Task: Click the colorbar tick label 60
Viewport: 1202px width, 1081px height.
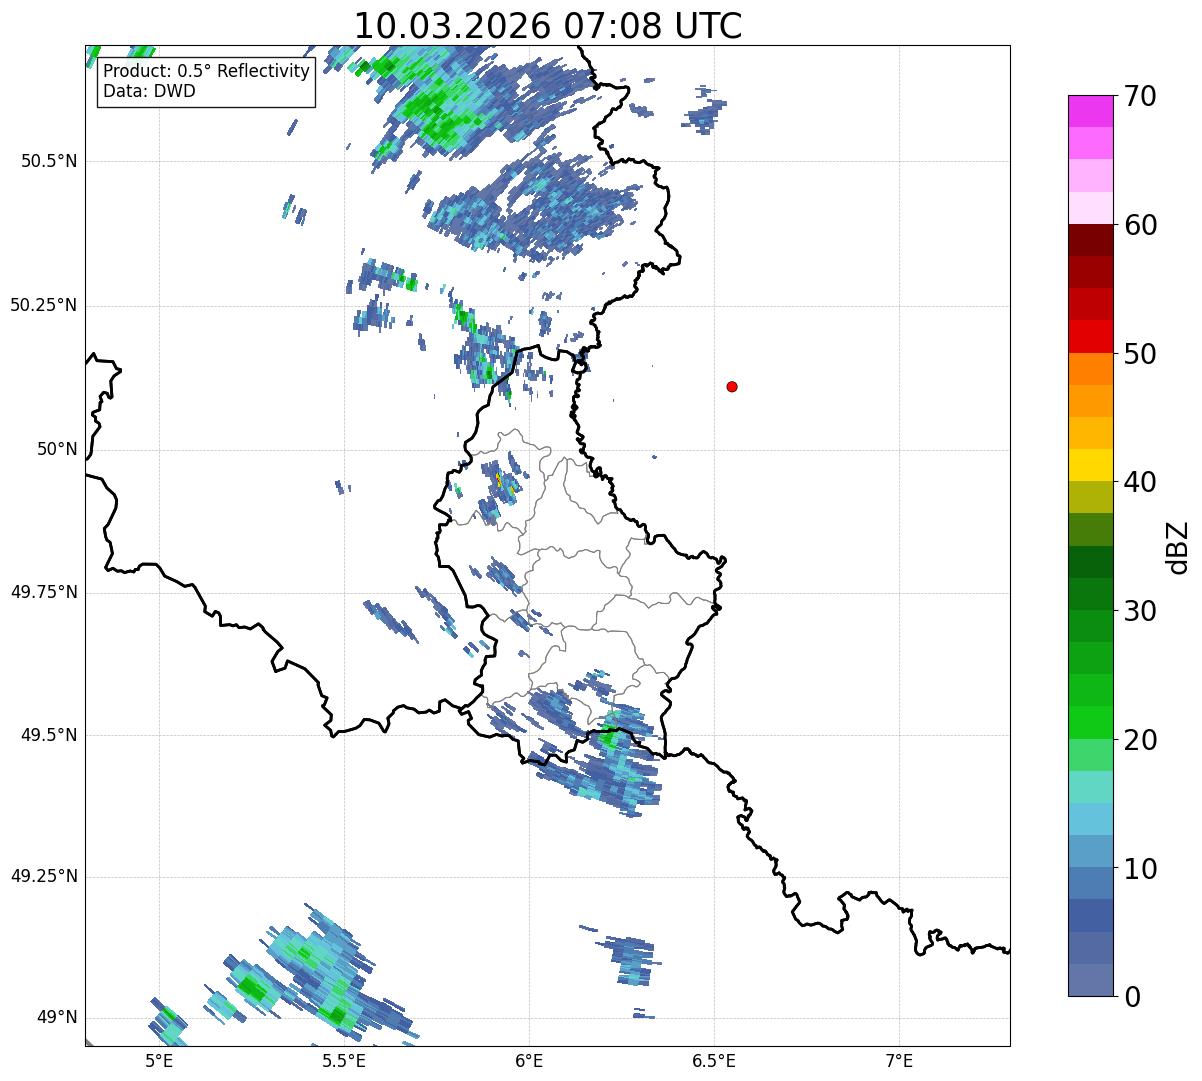Action: [x=1140, y=225]
